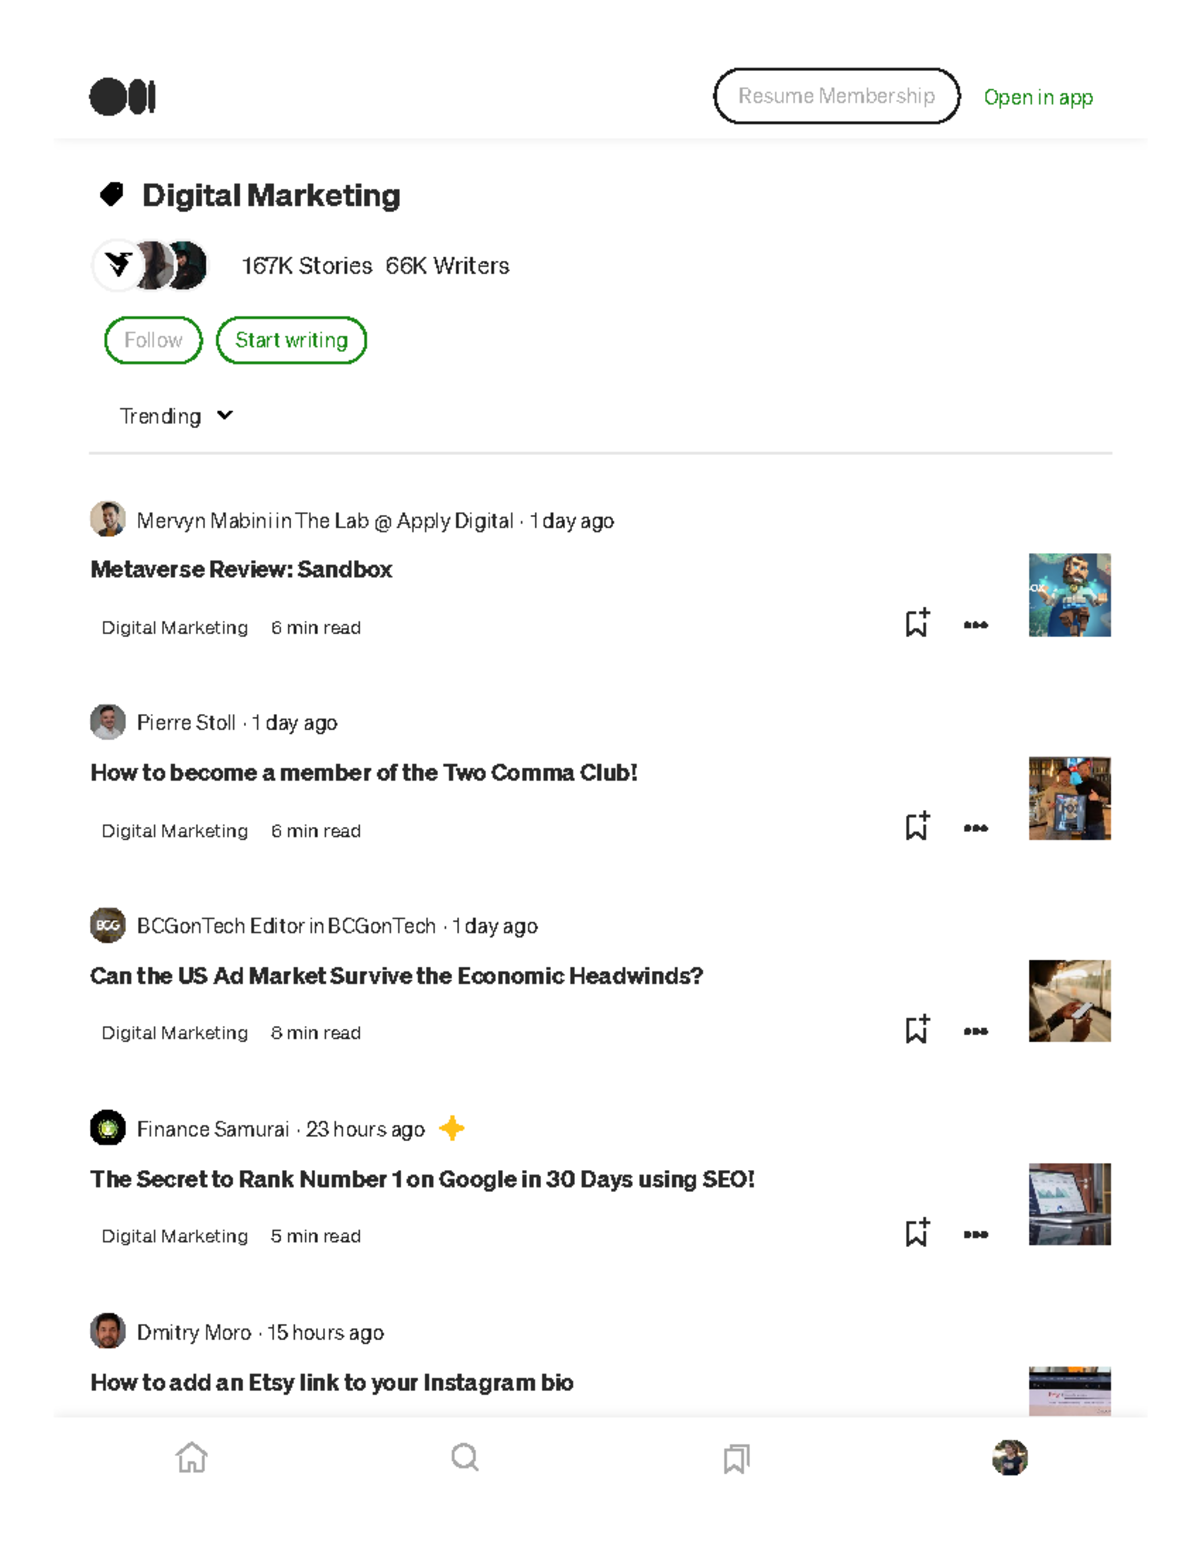Expand the Trending sort dropdown
The height and width of the screenshot is (1553, 1200).
177,415
